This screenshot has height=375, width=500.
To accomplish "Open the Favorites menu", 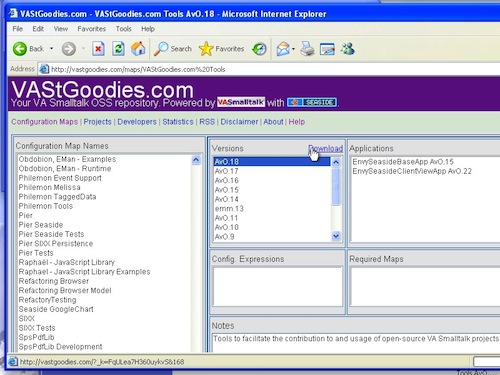I will [x=91, y=29].
